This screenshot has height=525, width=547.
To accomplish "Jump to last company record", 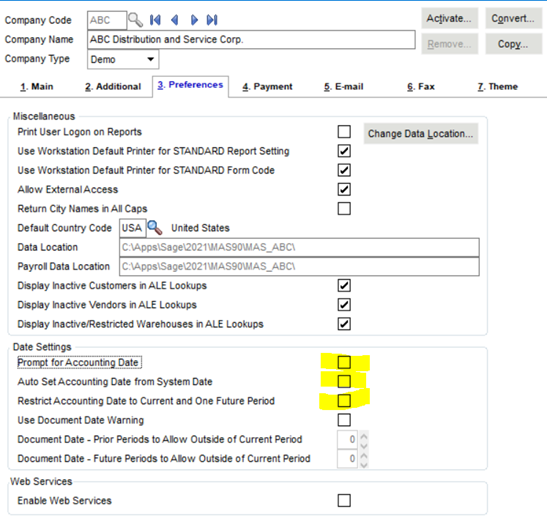I will click(x=212, y=20).
